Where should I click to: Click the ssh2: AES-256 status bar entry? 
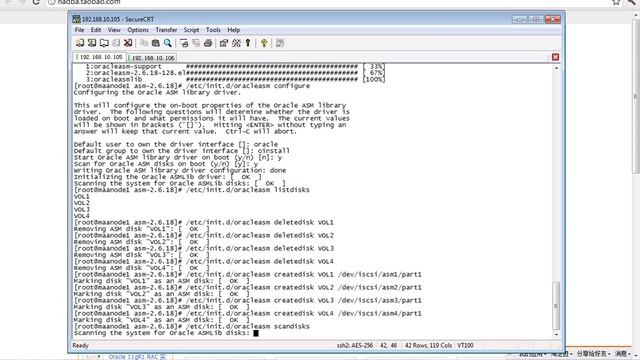tap(355, 345)
